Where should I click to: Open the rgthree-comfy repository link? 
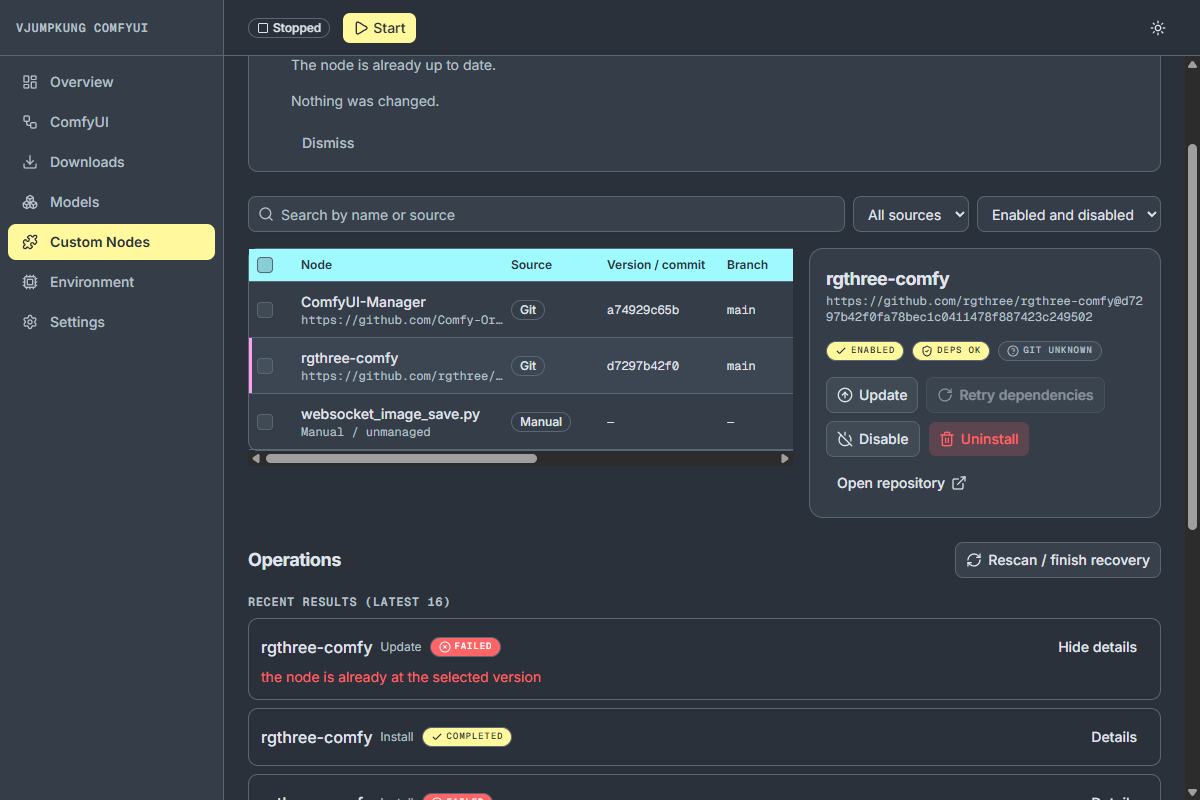click(x=901, y=483)
